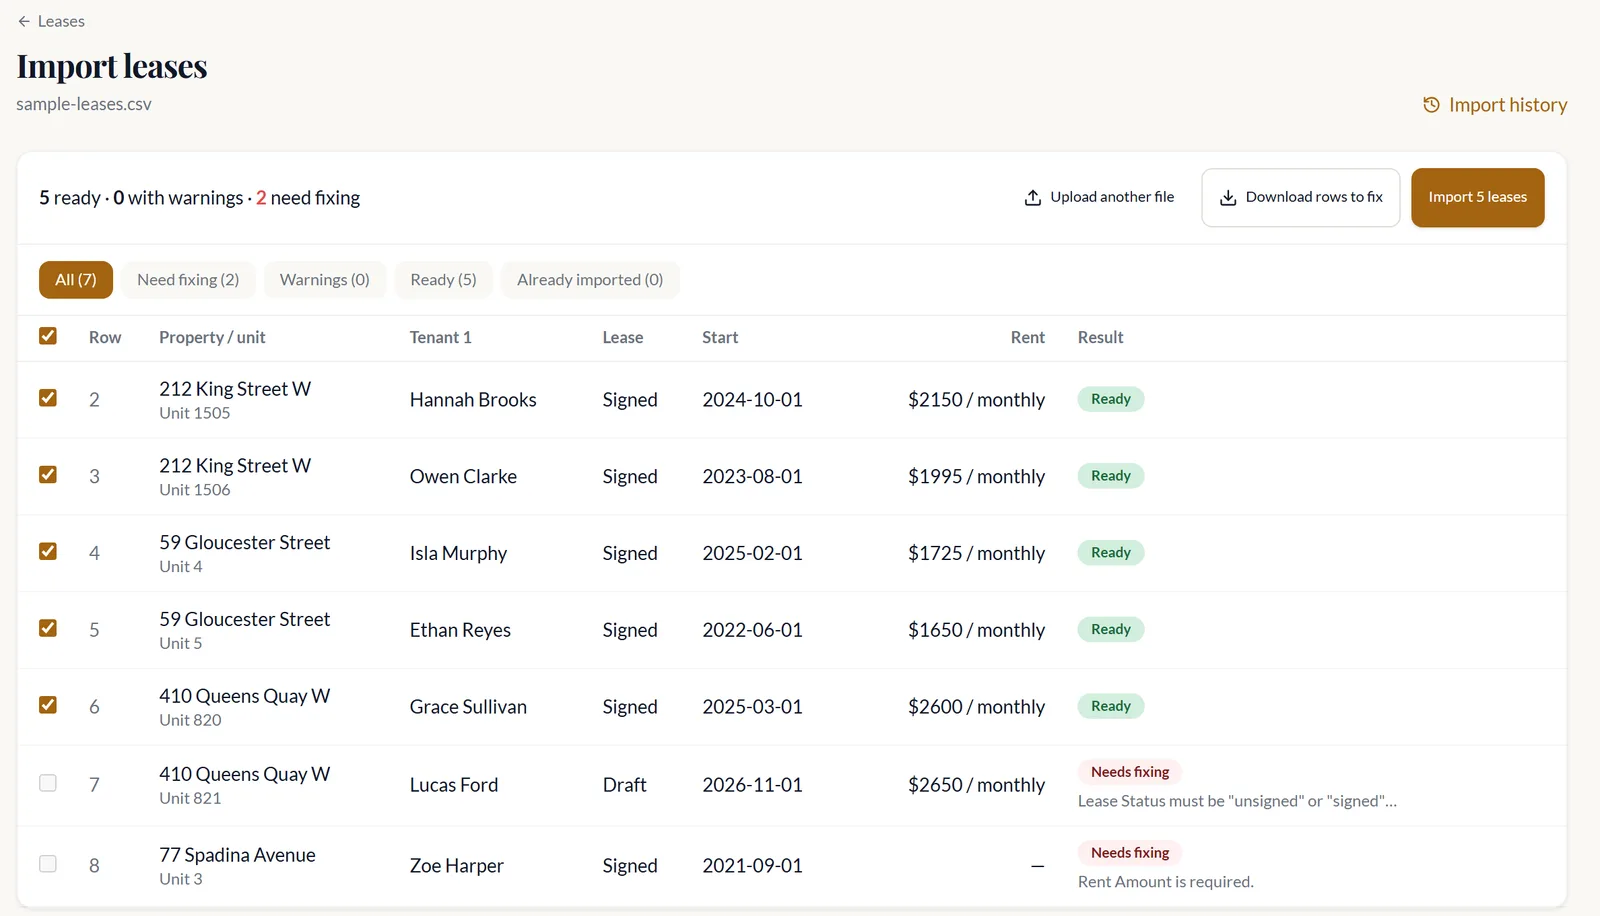Click the sample-leases.csv file name
Viewport: 1600px width, 916px height.
click(84, 104)
